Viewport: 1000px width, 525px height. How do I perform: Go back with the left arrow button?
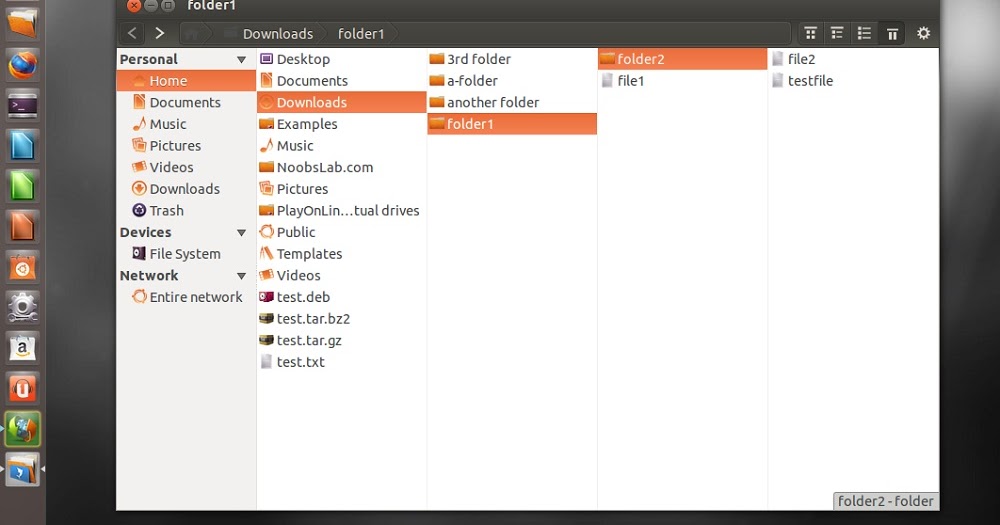pos(132,33)
